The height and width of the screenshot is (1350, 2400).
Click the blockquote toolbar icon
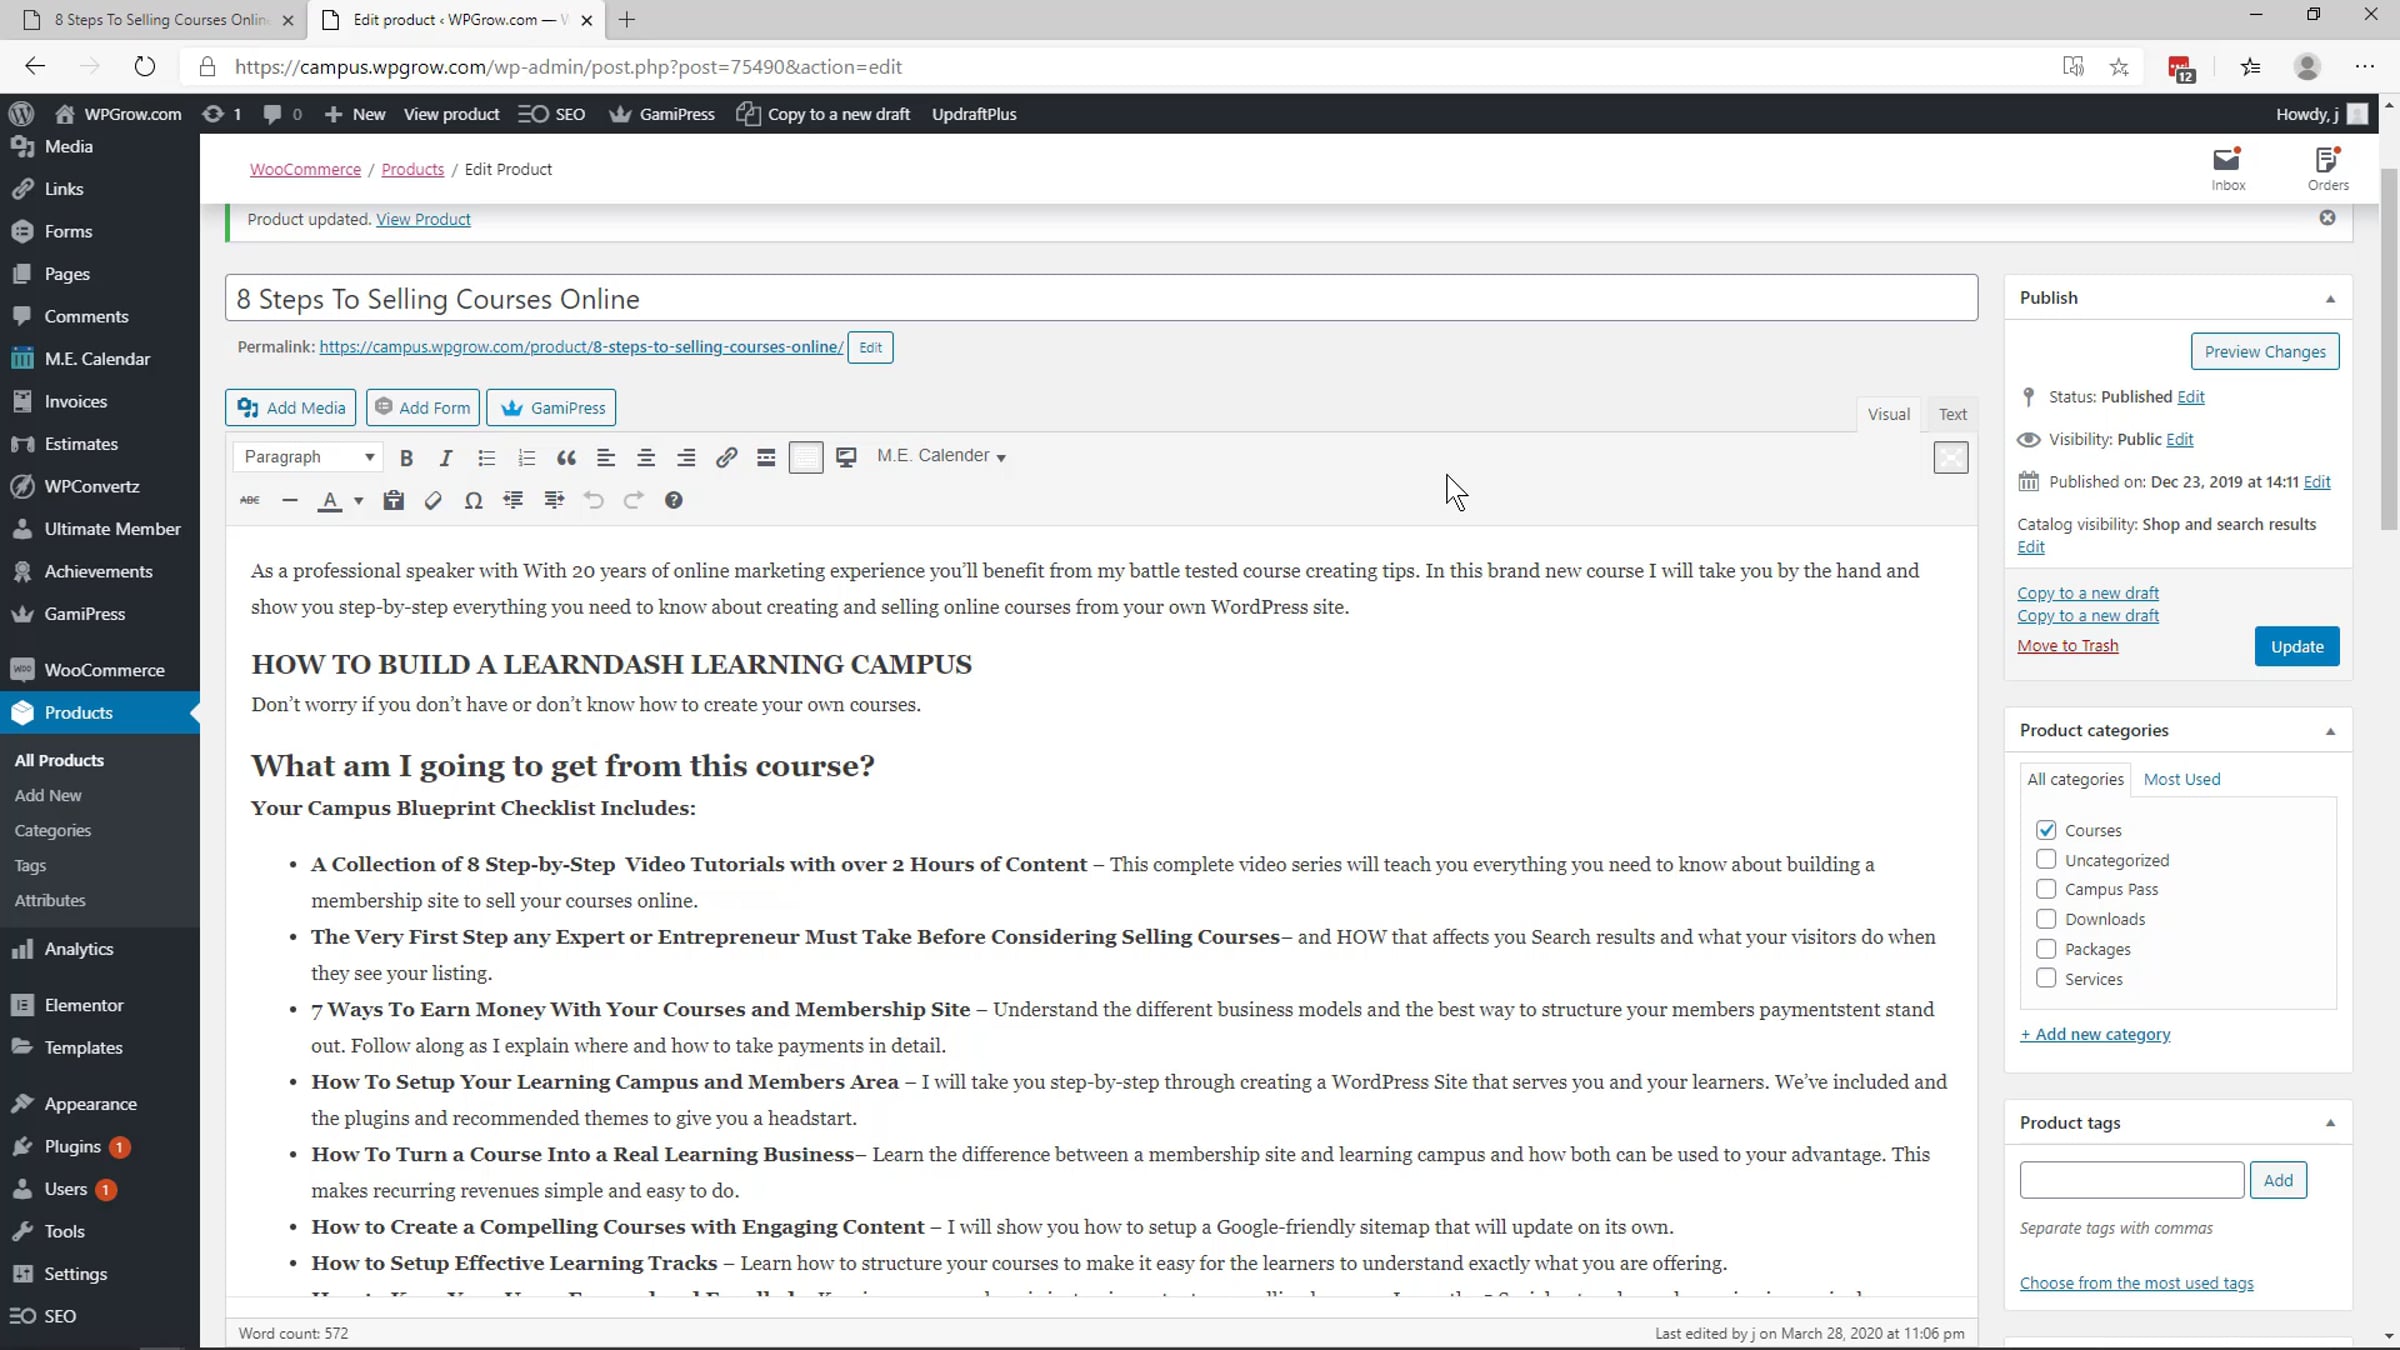566,458
